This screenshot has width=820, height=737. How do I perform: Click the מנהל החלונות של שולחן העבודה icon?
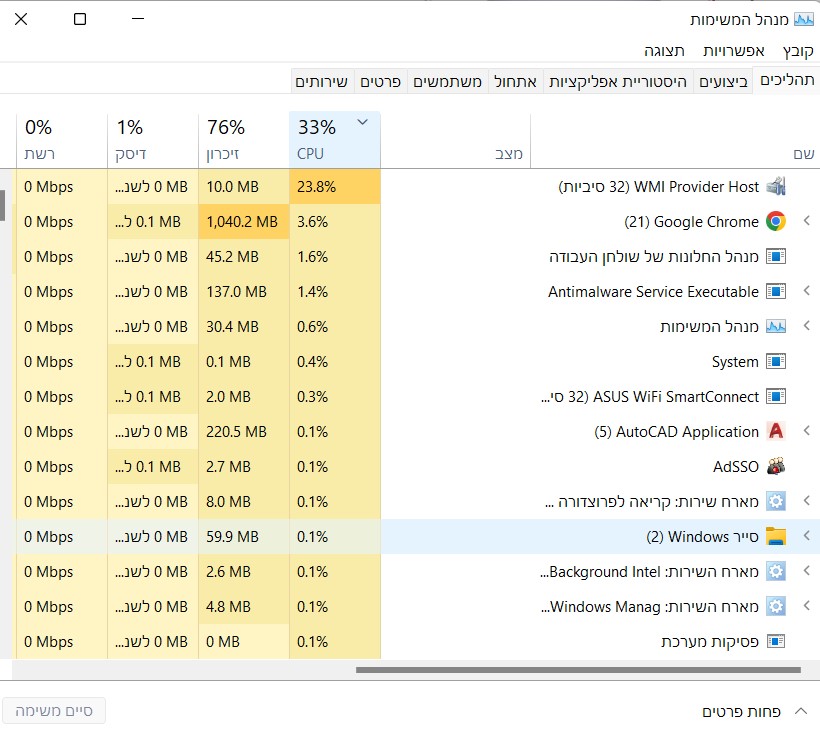tap(776, 256)
